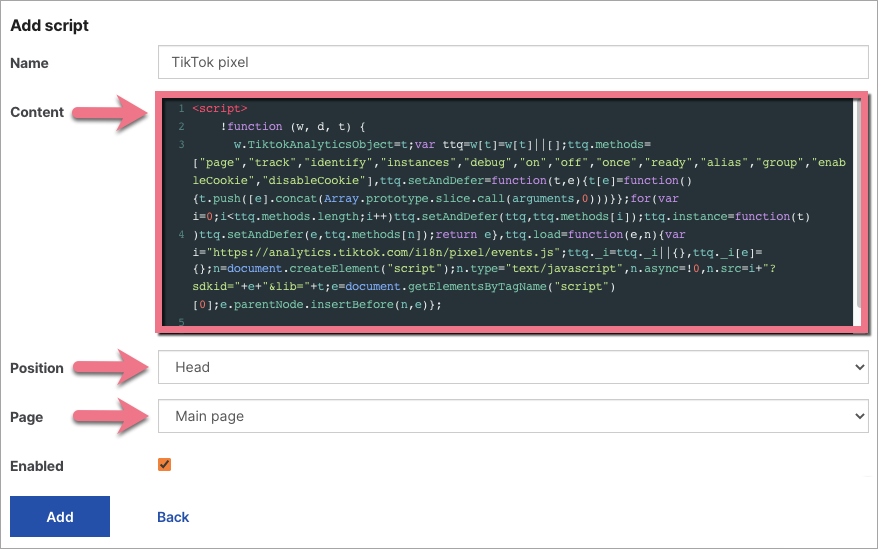
Task: Expand the Page dropdown showing Main page
Action: click(x=512, y=416)
